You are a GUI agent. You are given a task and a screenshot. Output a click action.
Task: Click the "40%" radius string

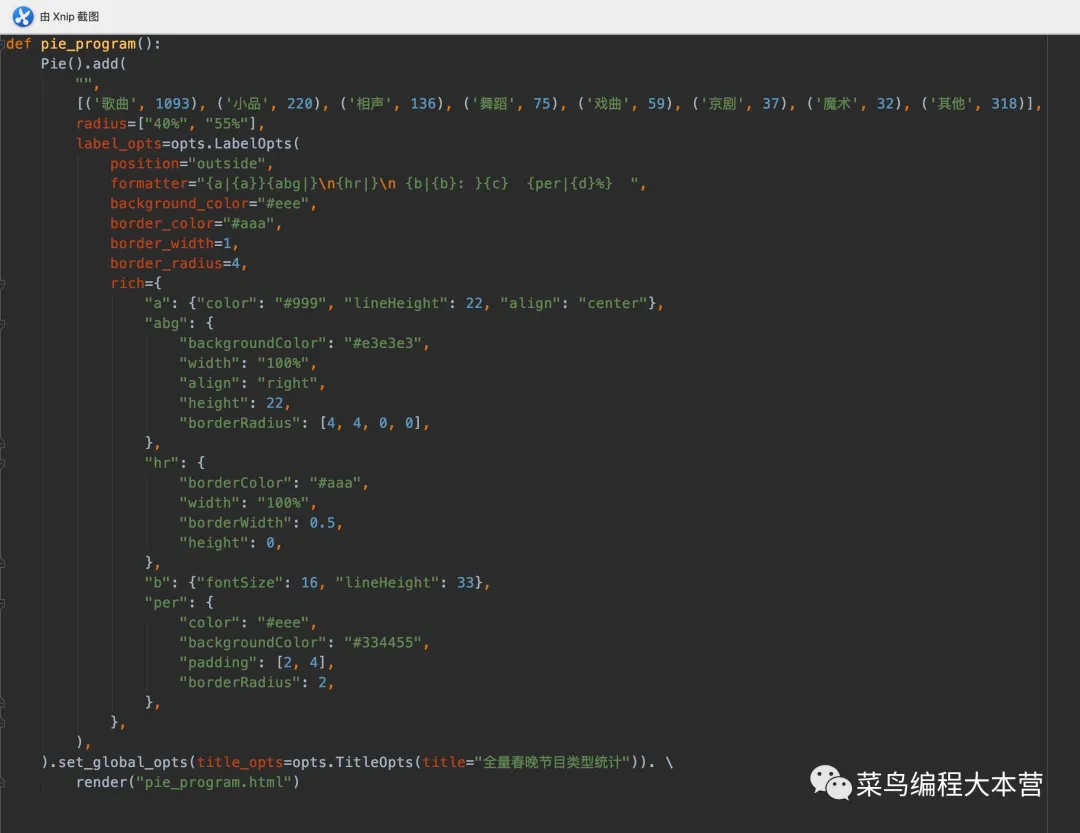click(166, 123)
